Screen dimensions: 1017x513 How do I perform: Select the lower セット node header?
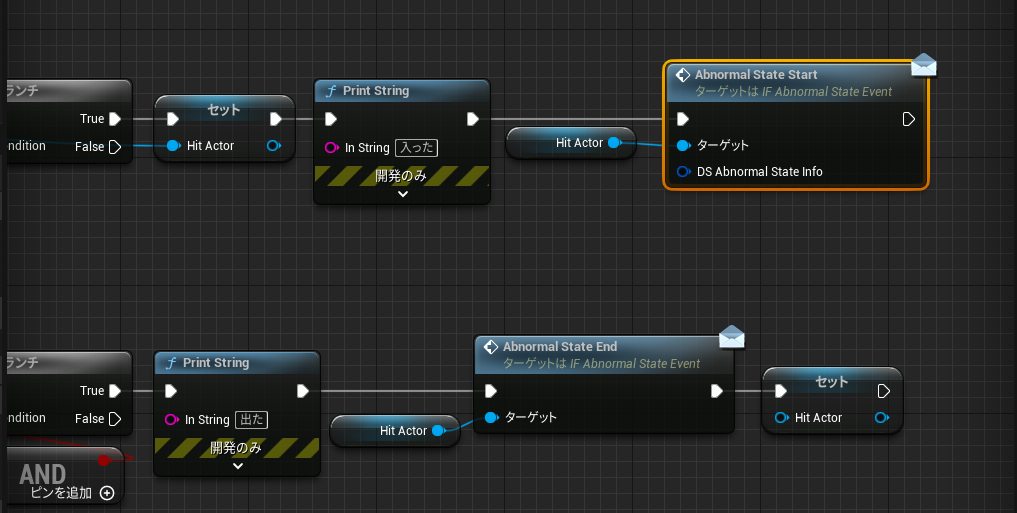(x=832, y=381)
